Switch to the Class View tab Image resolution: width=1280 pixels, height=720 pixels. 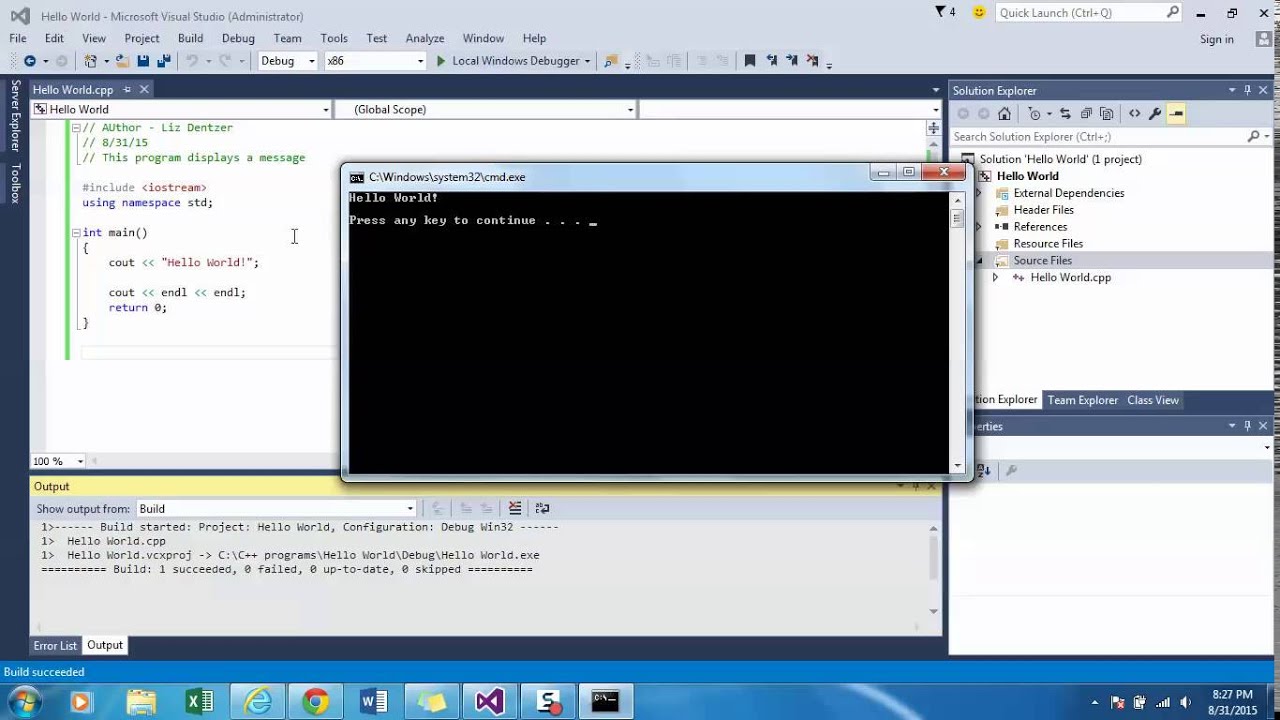click(x=1153, y=400)
